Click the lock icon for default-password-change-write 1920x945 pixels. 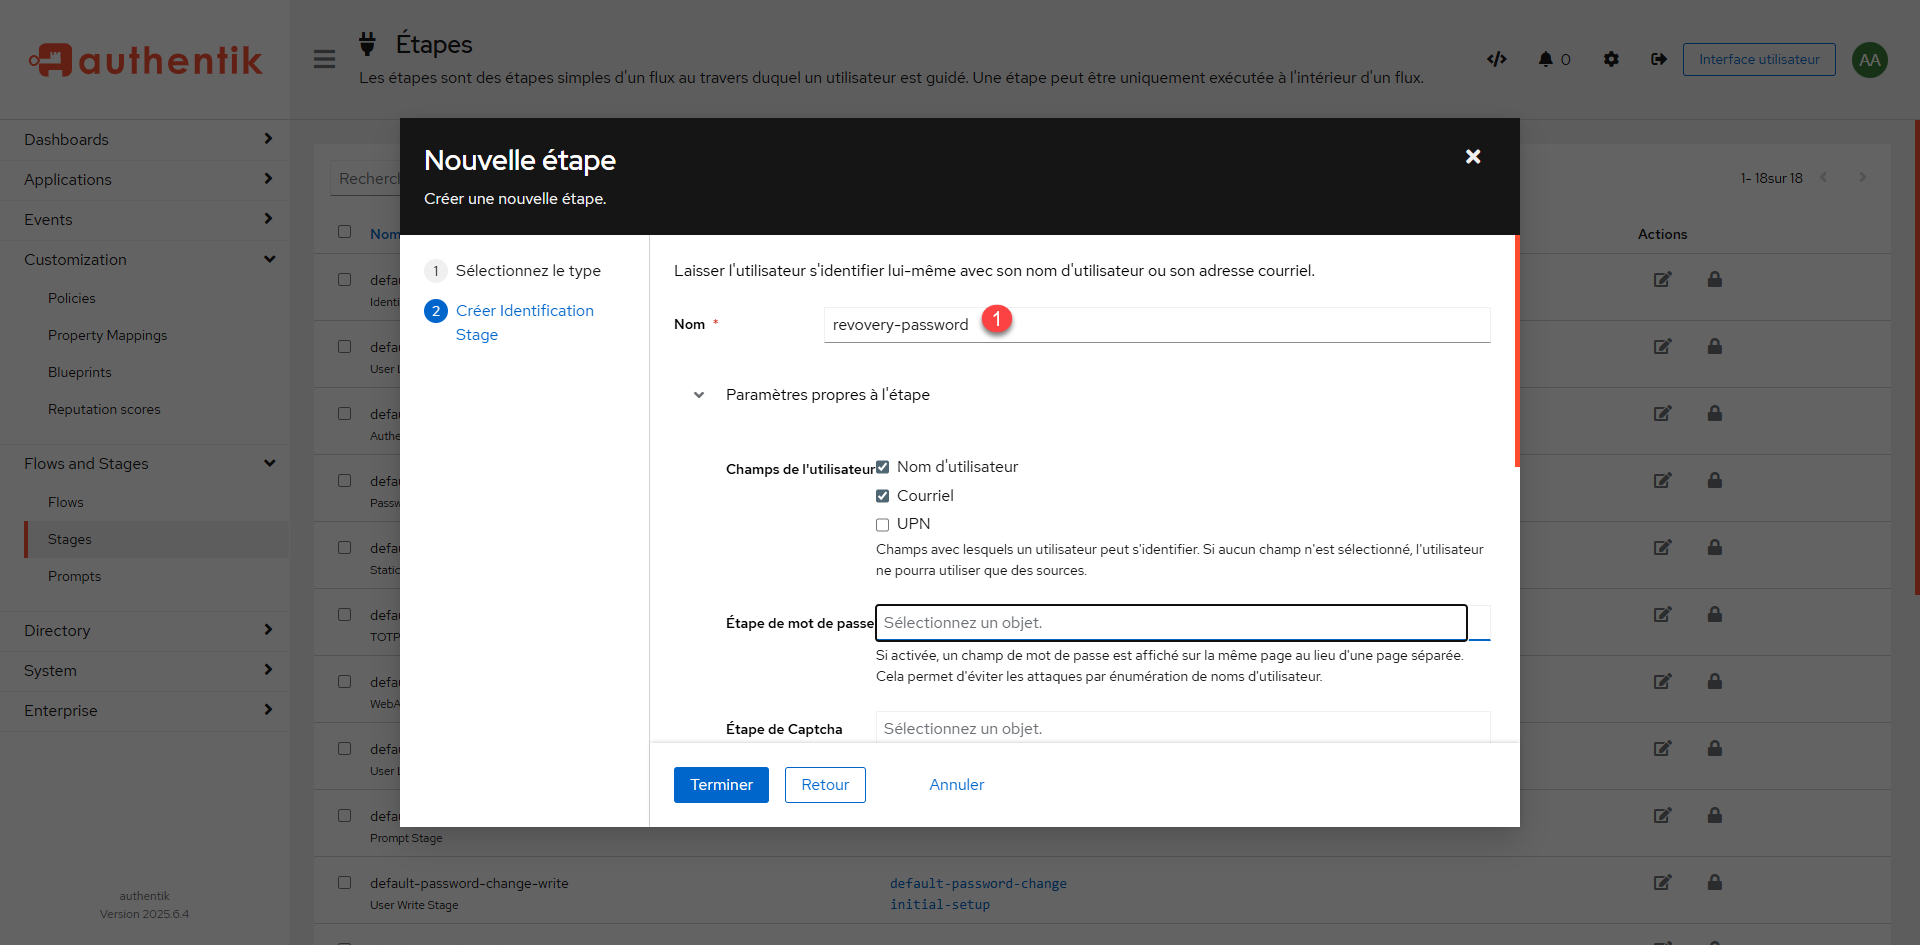pyautogui.click(x=1714, y=882)
